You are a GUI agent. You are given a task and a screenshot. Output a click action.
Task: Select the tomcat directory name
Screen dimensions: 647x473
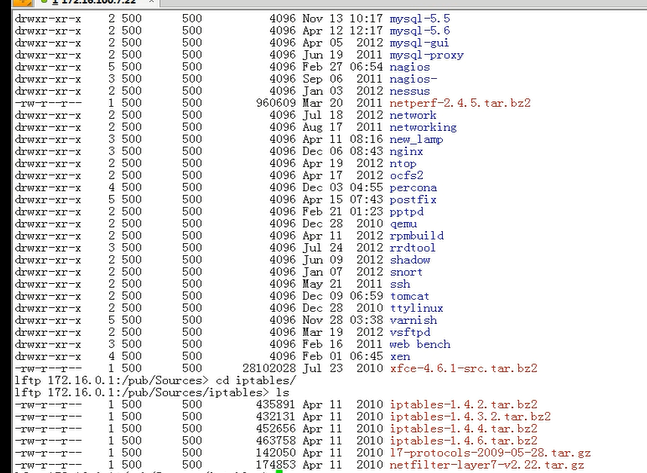(409, 296)
